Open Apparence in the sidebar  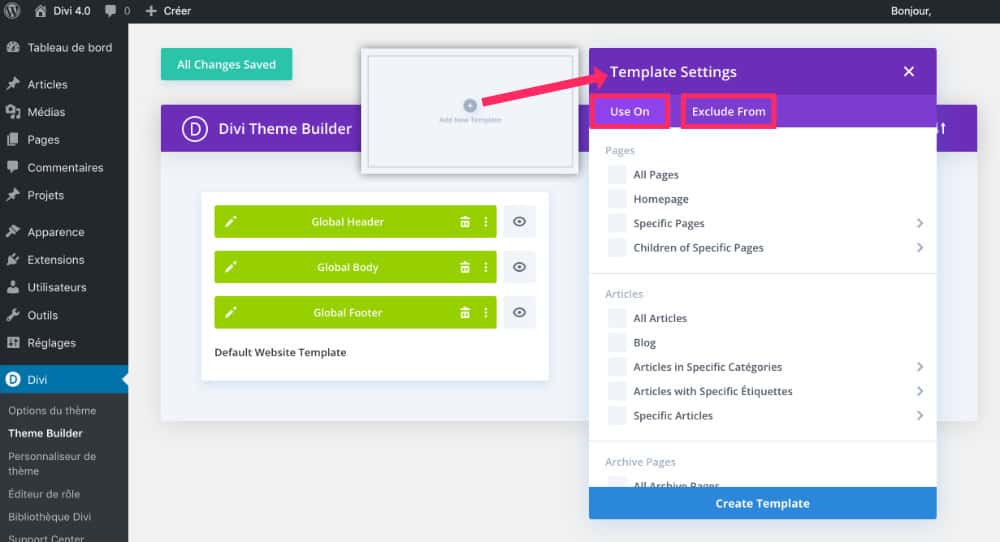pos(64,232)
